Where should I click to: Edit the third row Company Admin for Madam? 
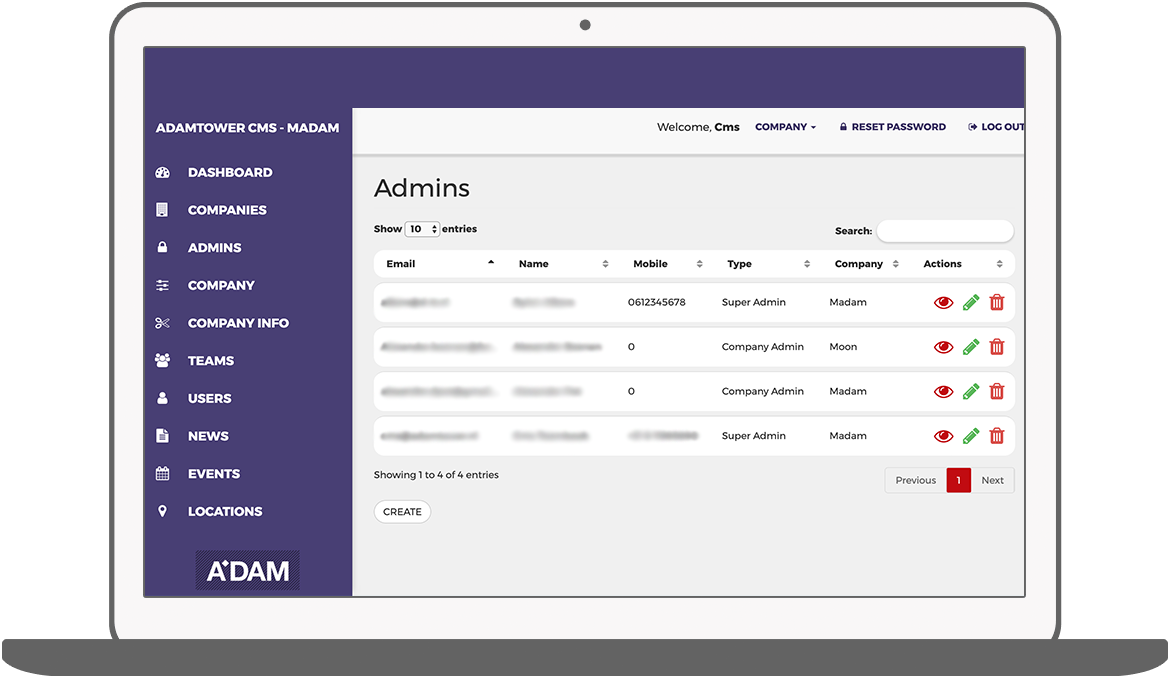pos(971,392)
